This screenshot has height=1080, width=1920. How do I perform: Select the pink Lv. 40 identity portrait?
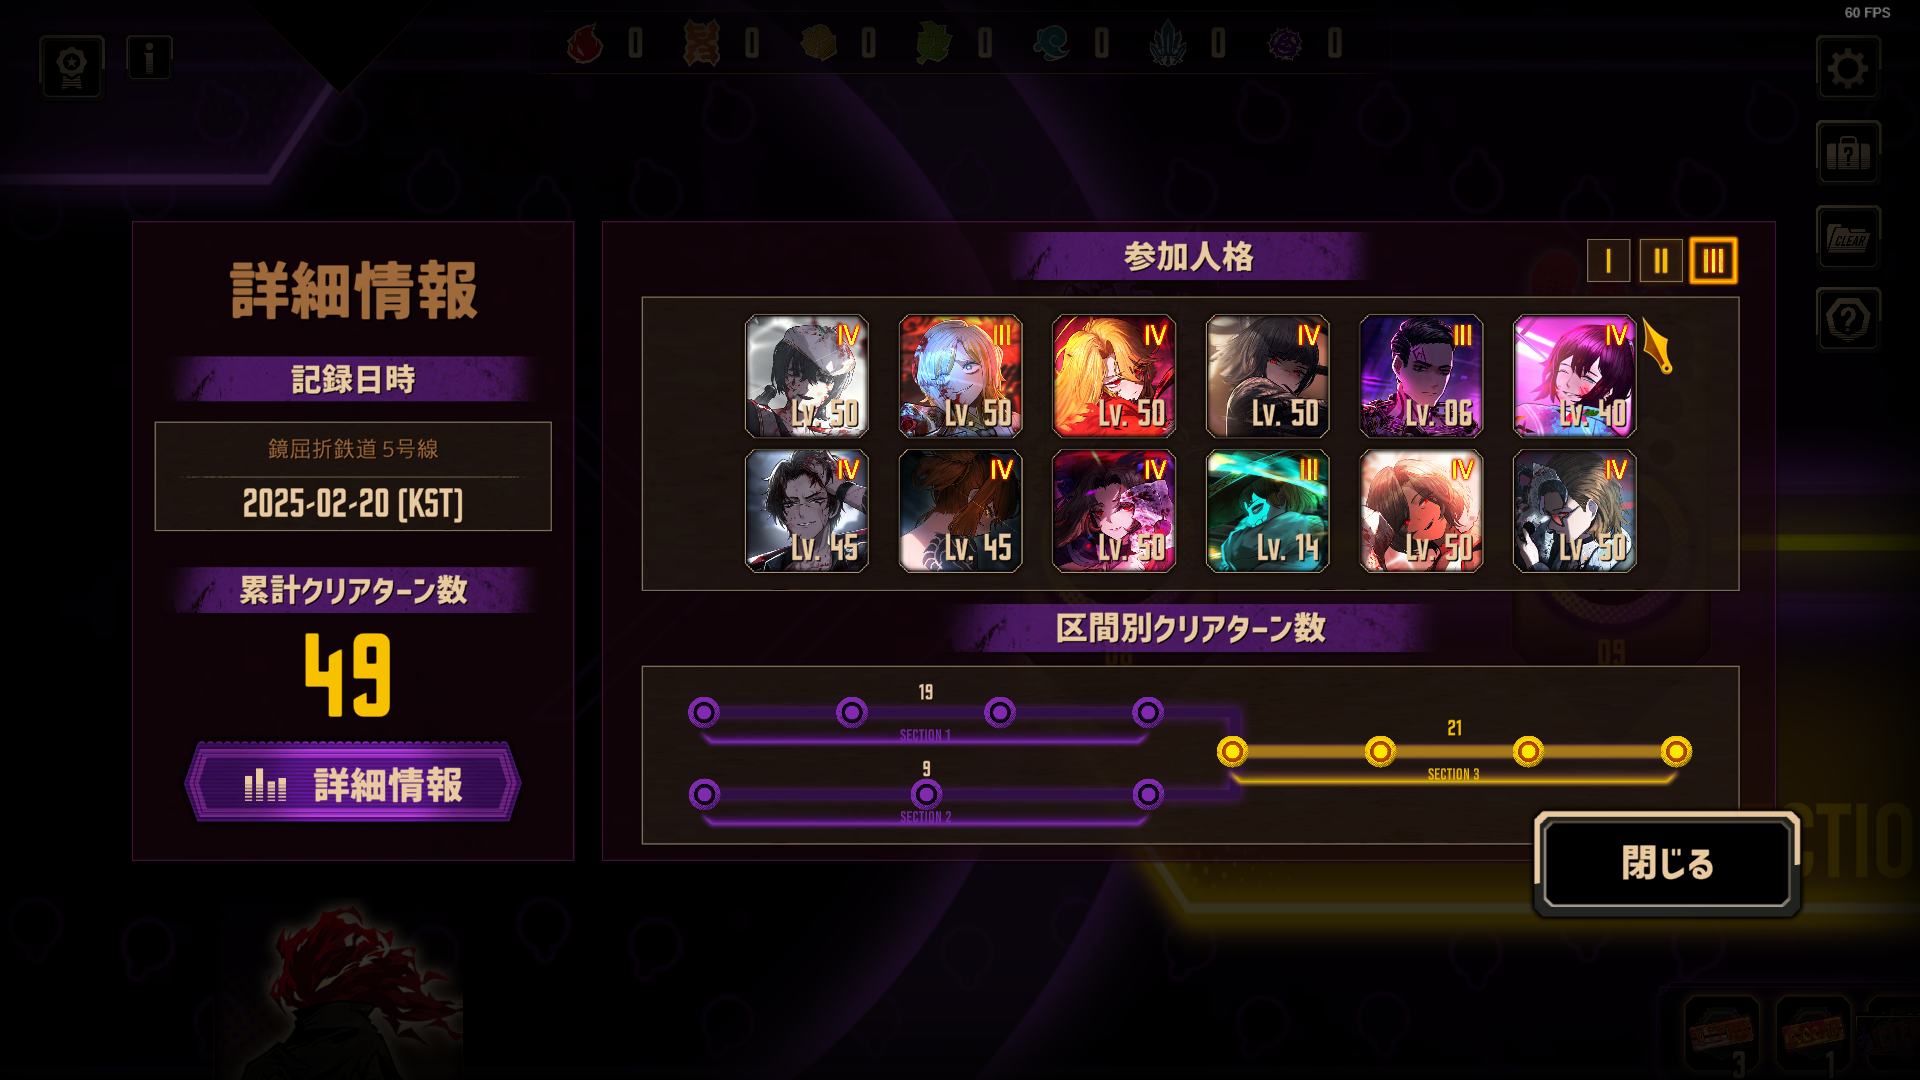click(x=1574, y=376)
